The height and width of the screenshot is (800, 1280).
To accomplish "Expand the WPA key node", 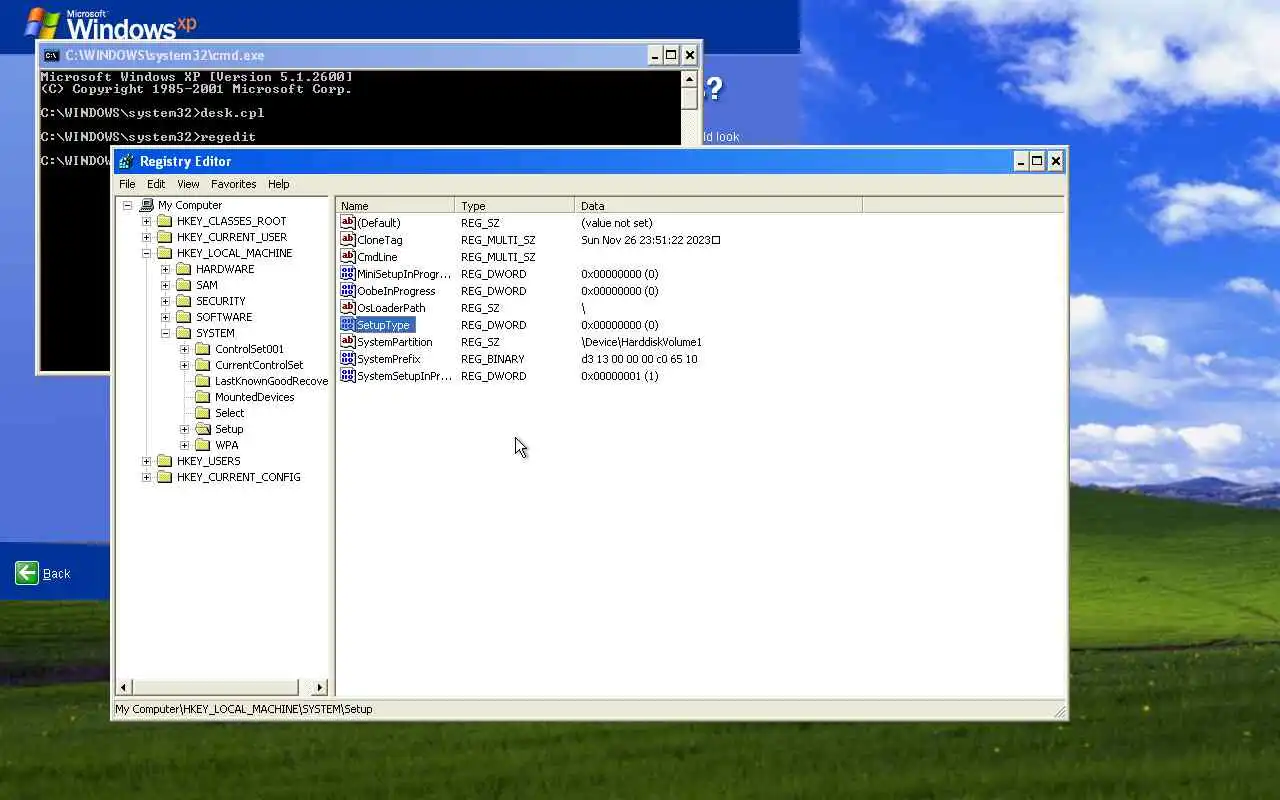I will point(184,445).
